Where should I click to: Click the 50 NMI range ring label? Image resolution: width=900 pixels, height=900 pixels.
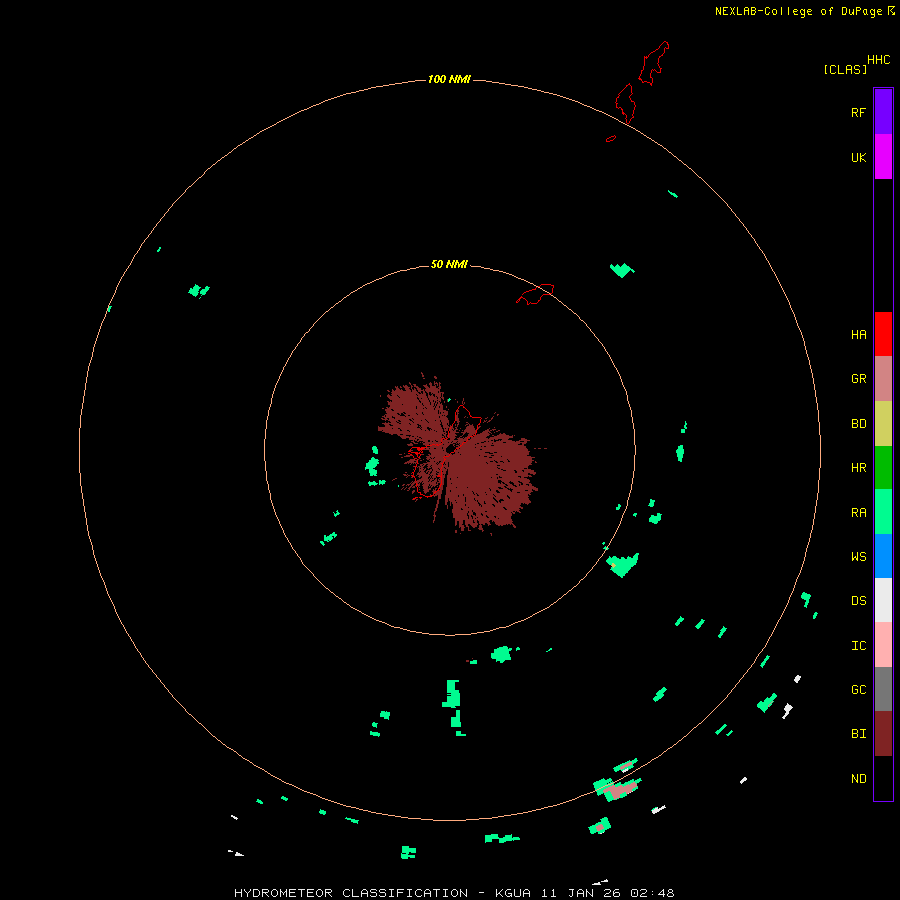pyautogui.click(x=449, y=264)
